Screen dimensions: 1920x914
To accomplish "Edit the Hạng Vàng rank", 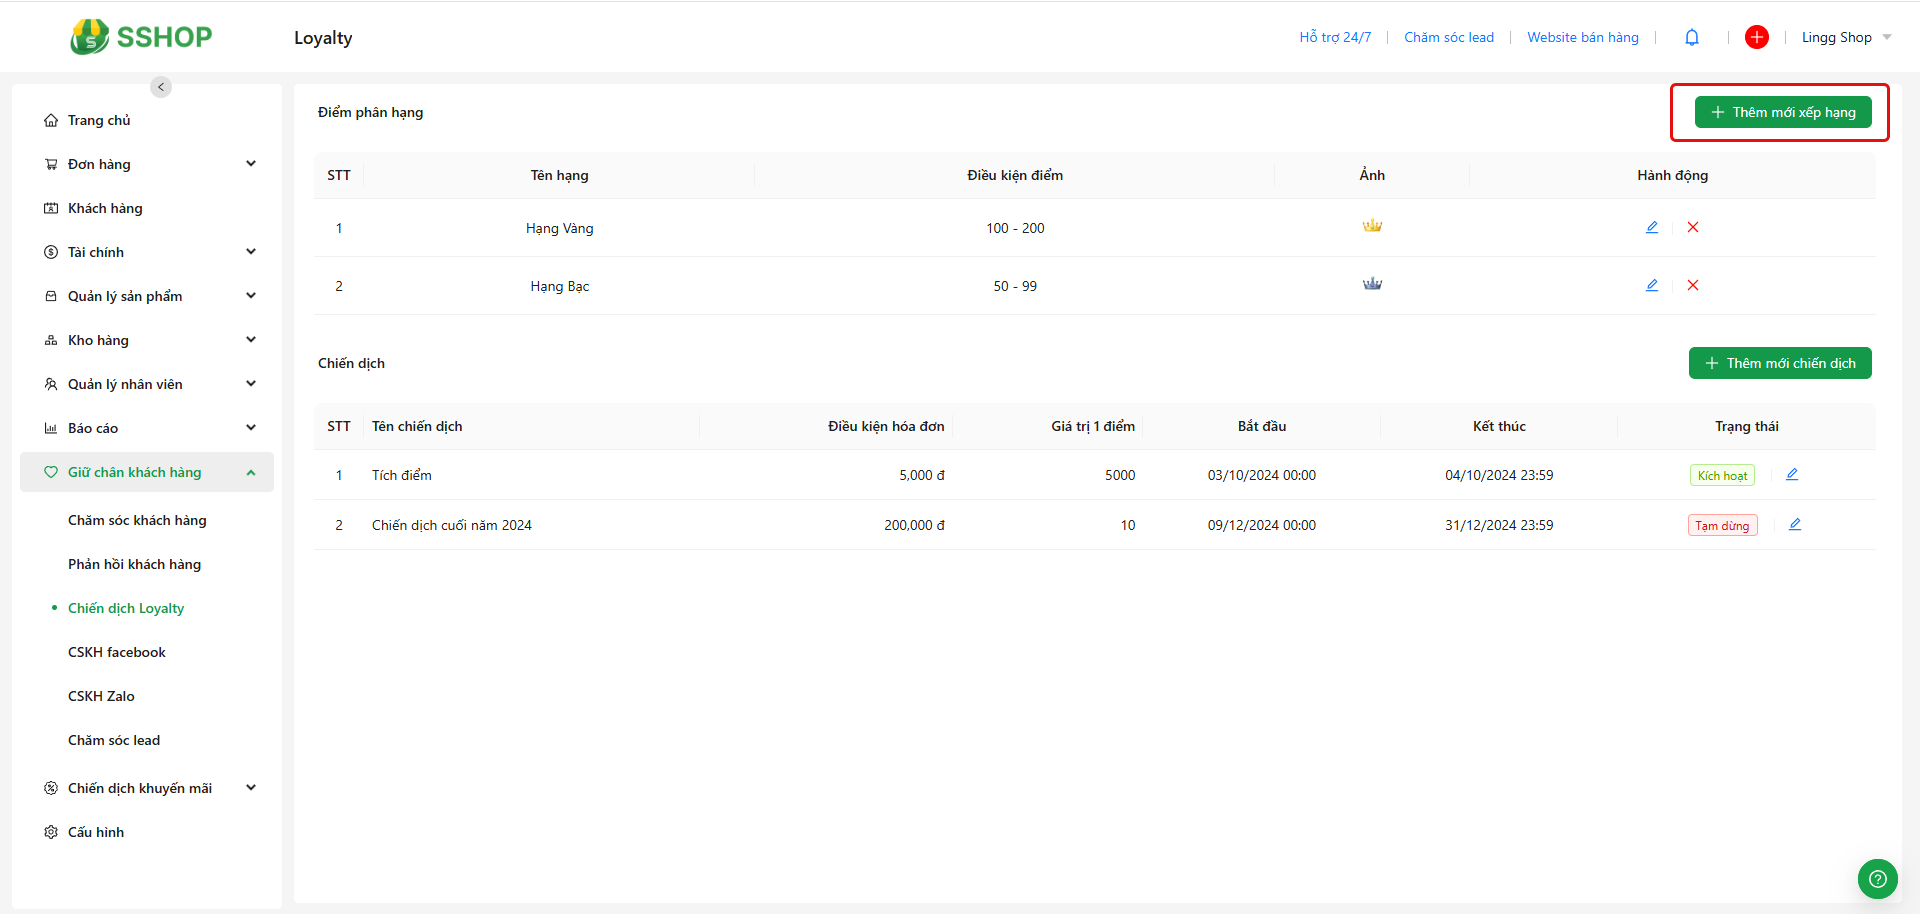I will [1652, 228].
